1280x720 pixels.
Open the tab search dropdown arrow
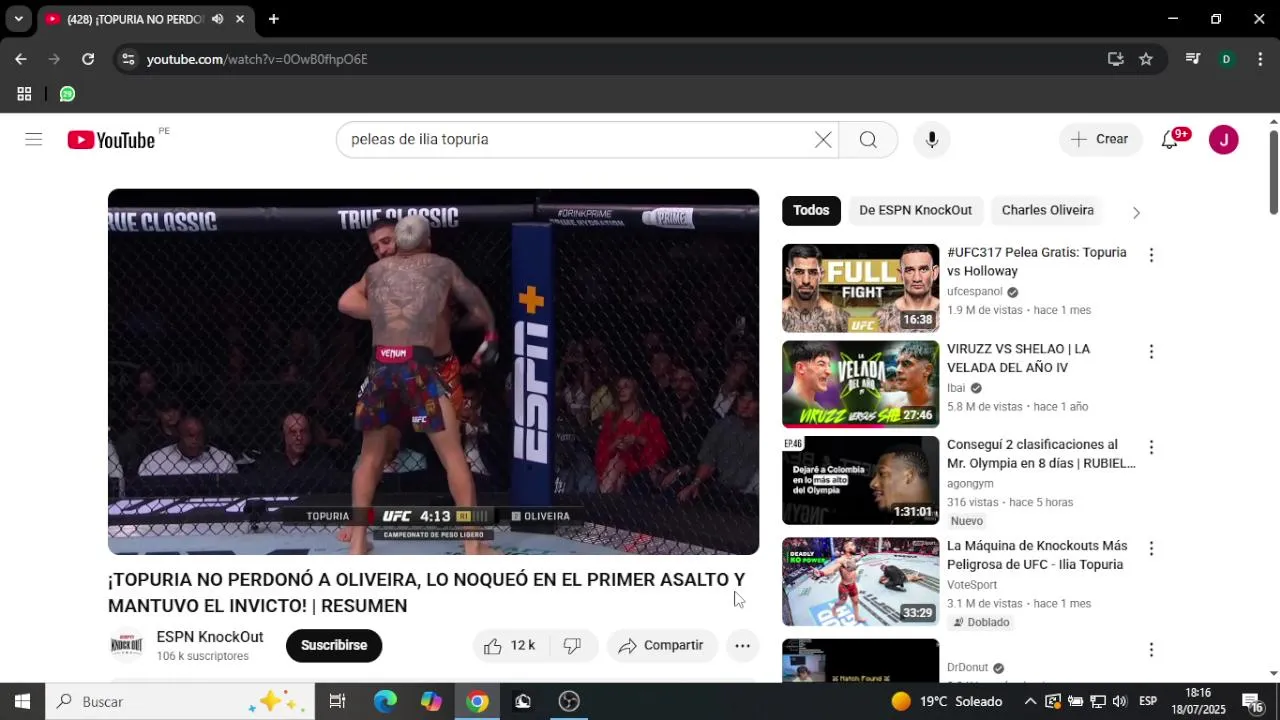[x=18, y=19]
